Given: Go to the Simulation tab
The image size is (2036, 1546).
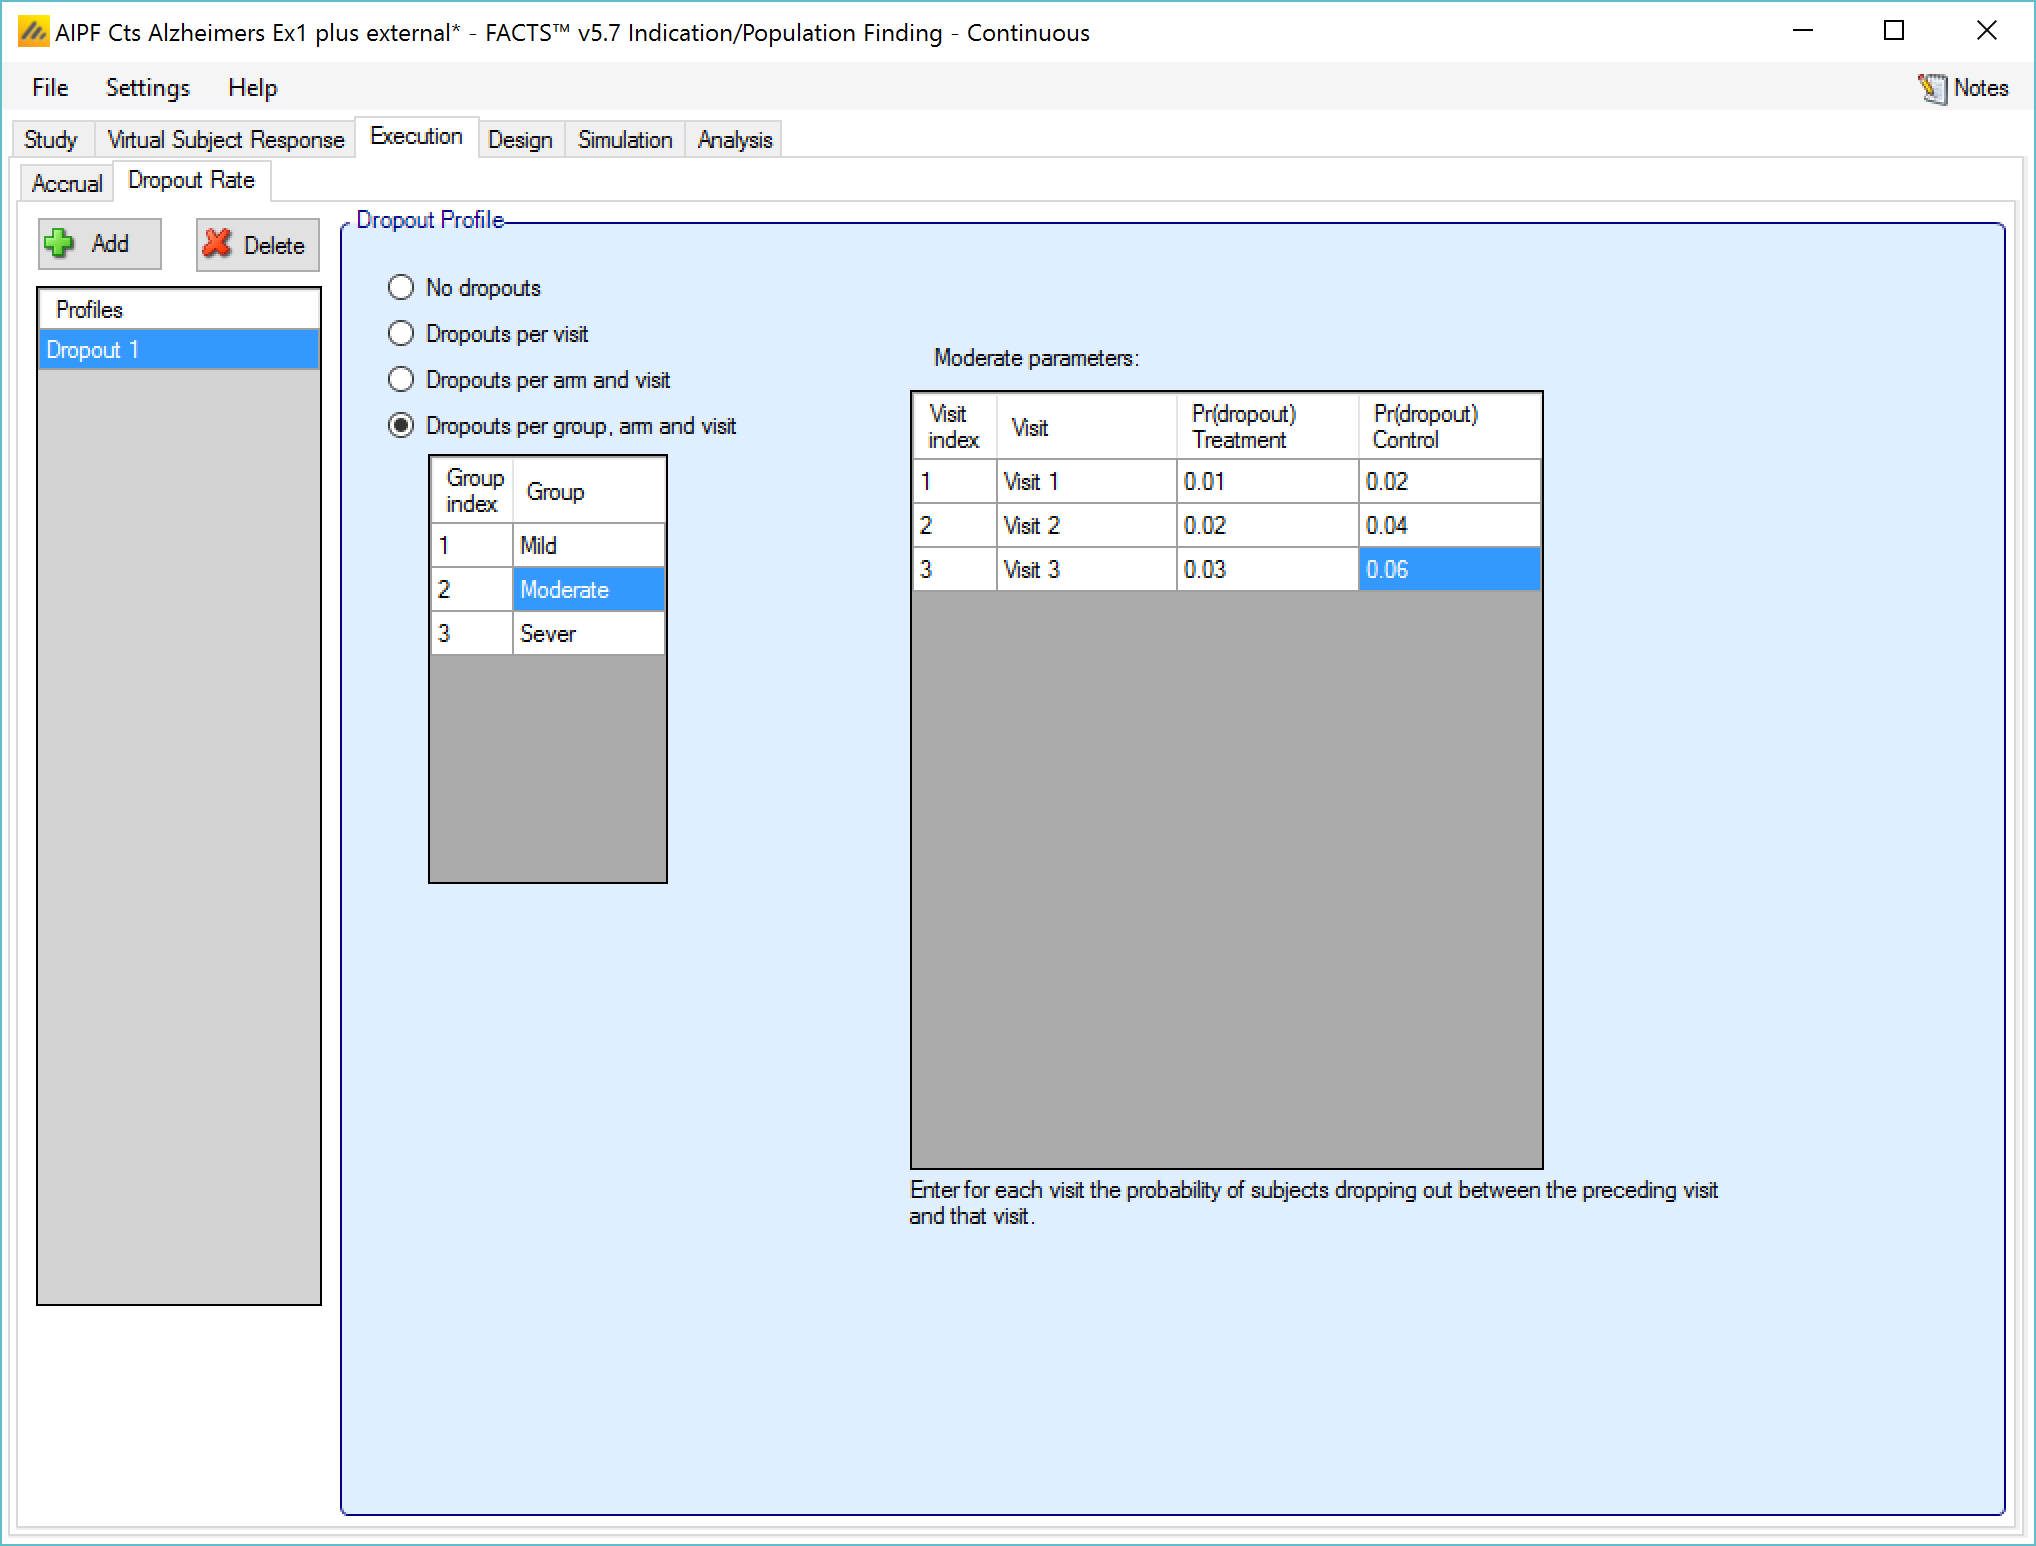Looking at the screenshot, I should coord(624,140).
